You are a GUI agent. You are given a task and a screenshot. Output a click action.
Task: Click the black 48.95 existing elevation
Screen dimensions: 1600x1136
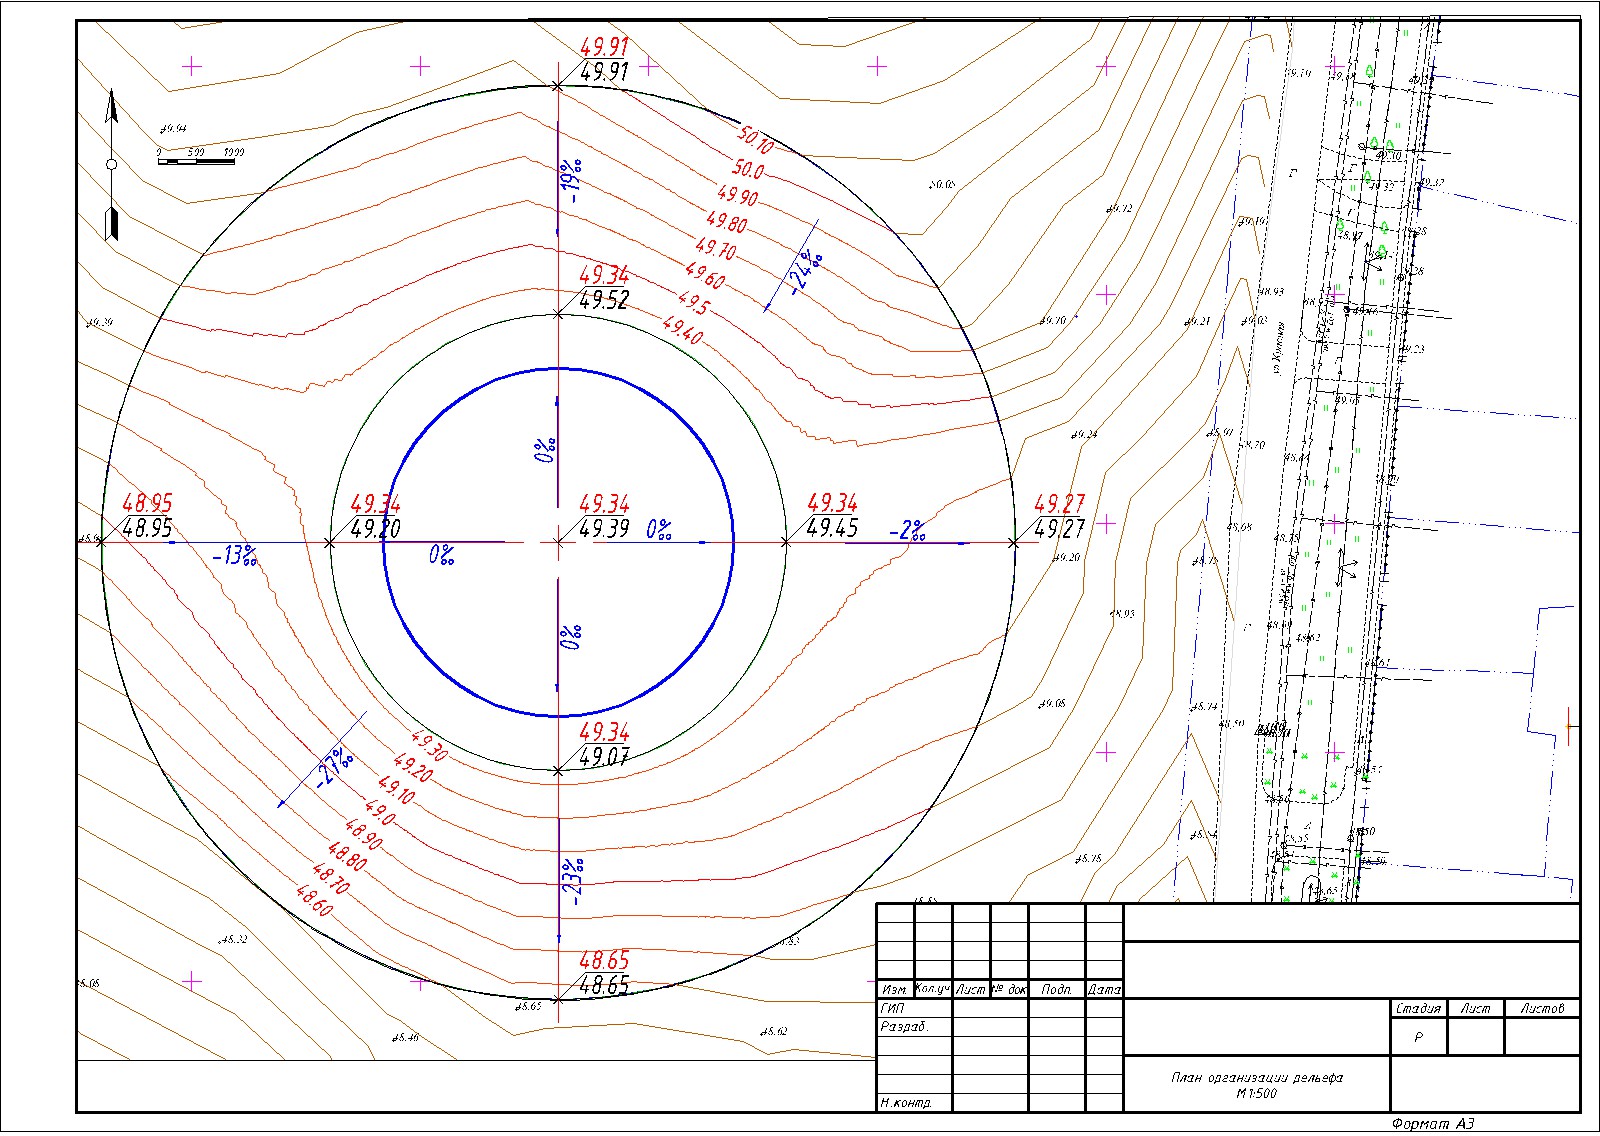point(147,528)
